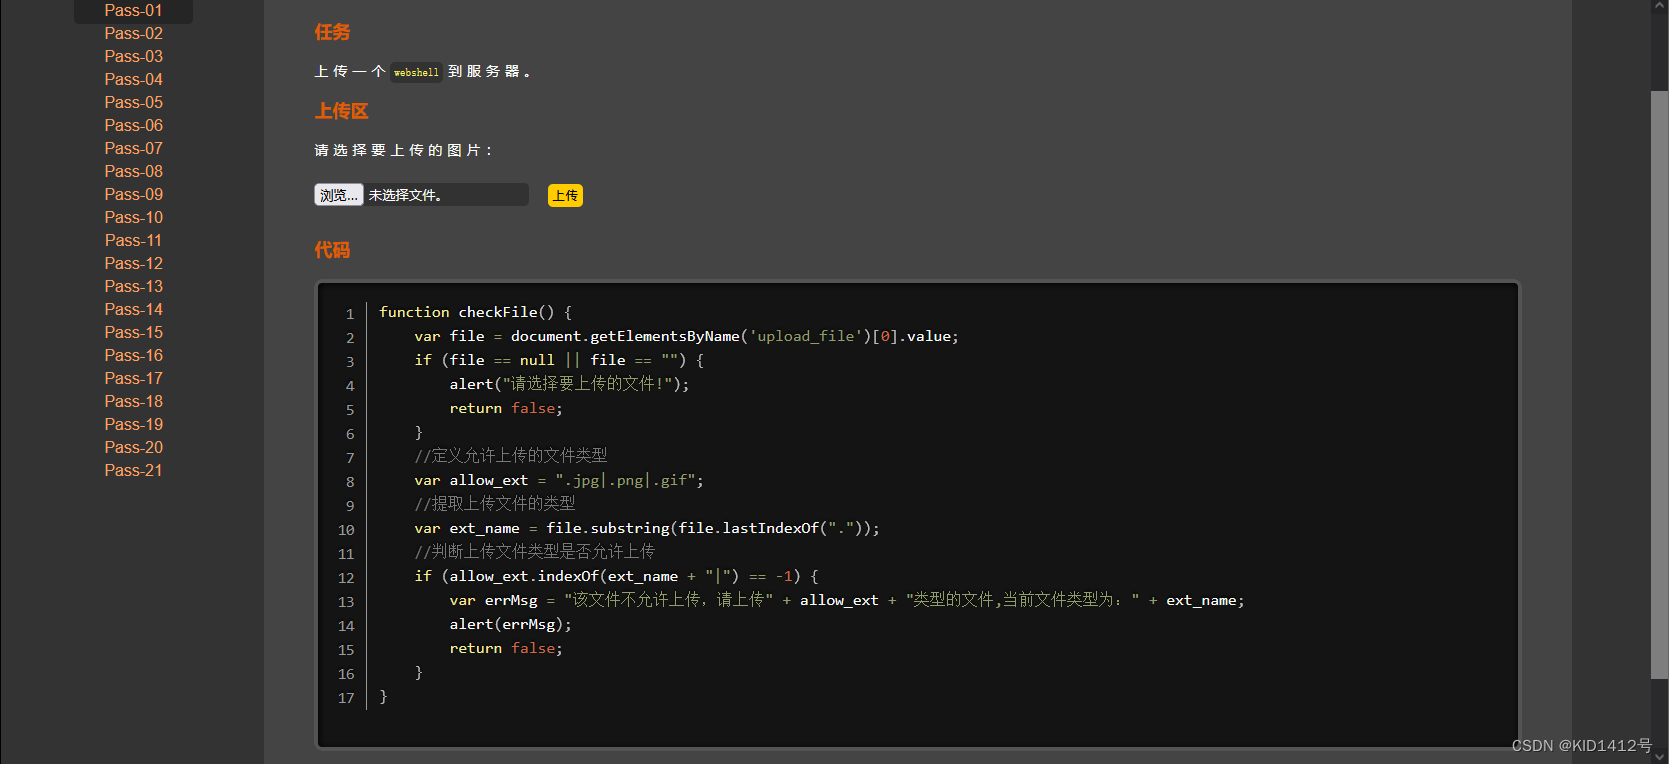Go to Pass-07 in sidebar
The image size is (1669, 764).
[x=133, y=148]
